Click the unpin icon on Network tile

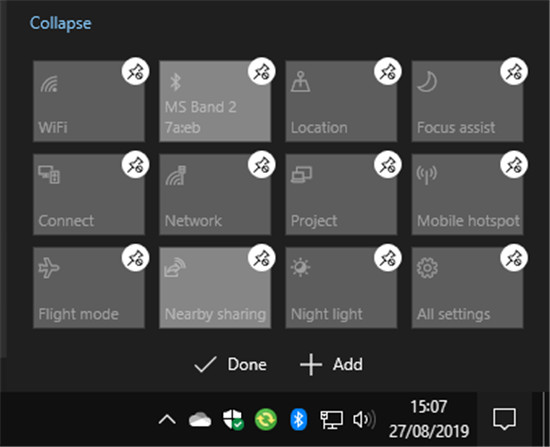262,165
